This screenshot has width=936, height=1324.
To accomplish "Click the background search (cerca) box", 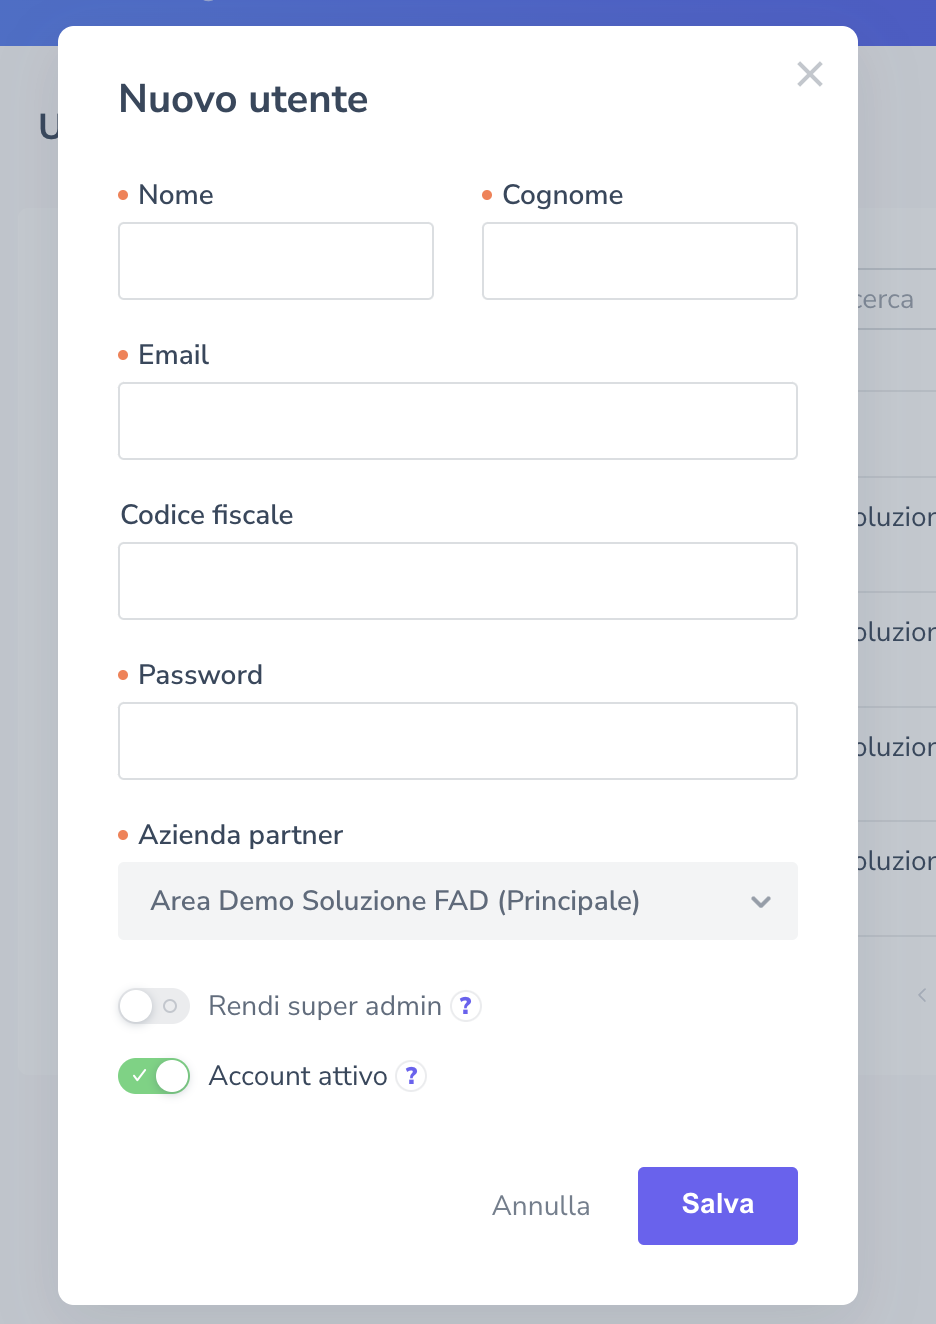I will (x=895, y=300).
